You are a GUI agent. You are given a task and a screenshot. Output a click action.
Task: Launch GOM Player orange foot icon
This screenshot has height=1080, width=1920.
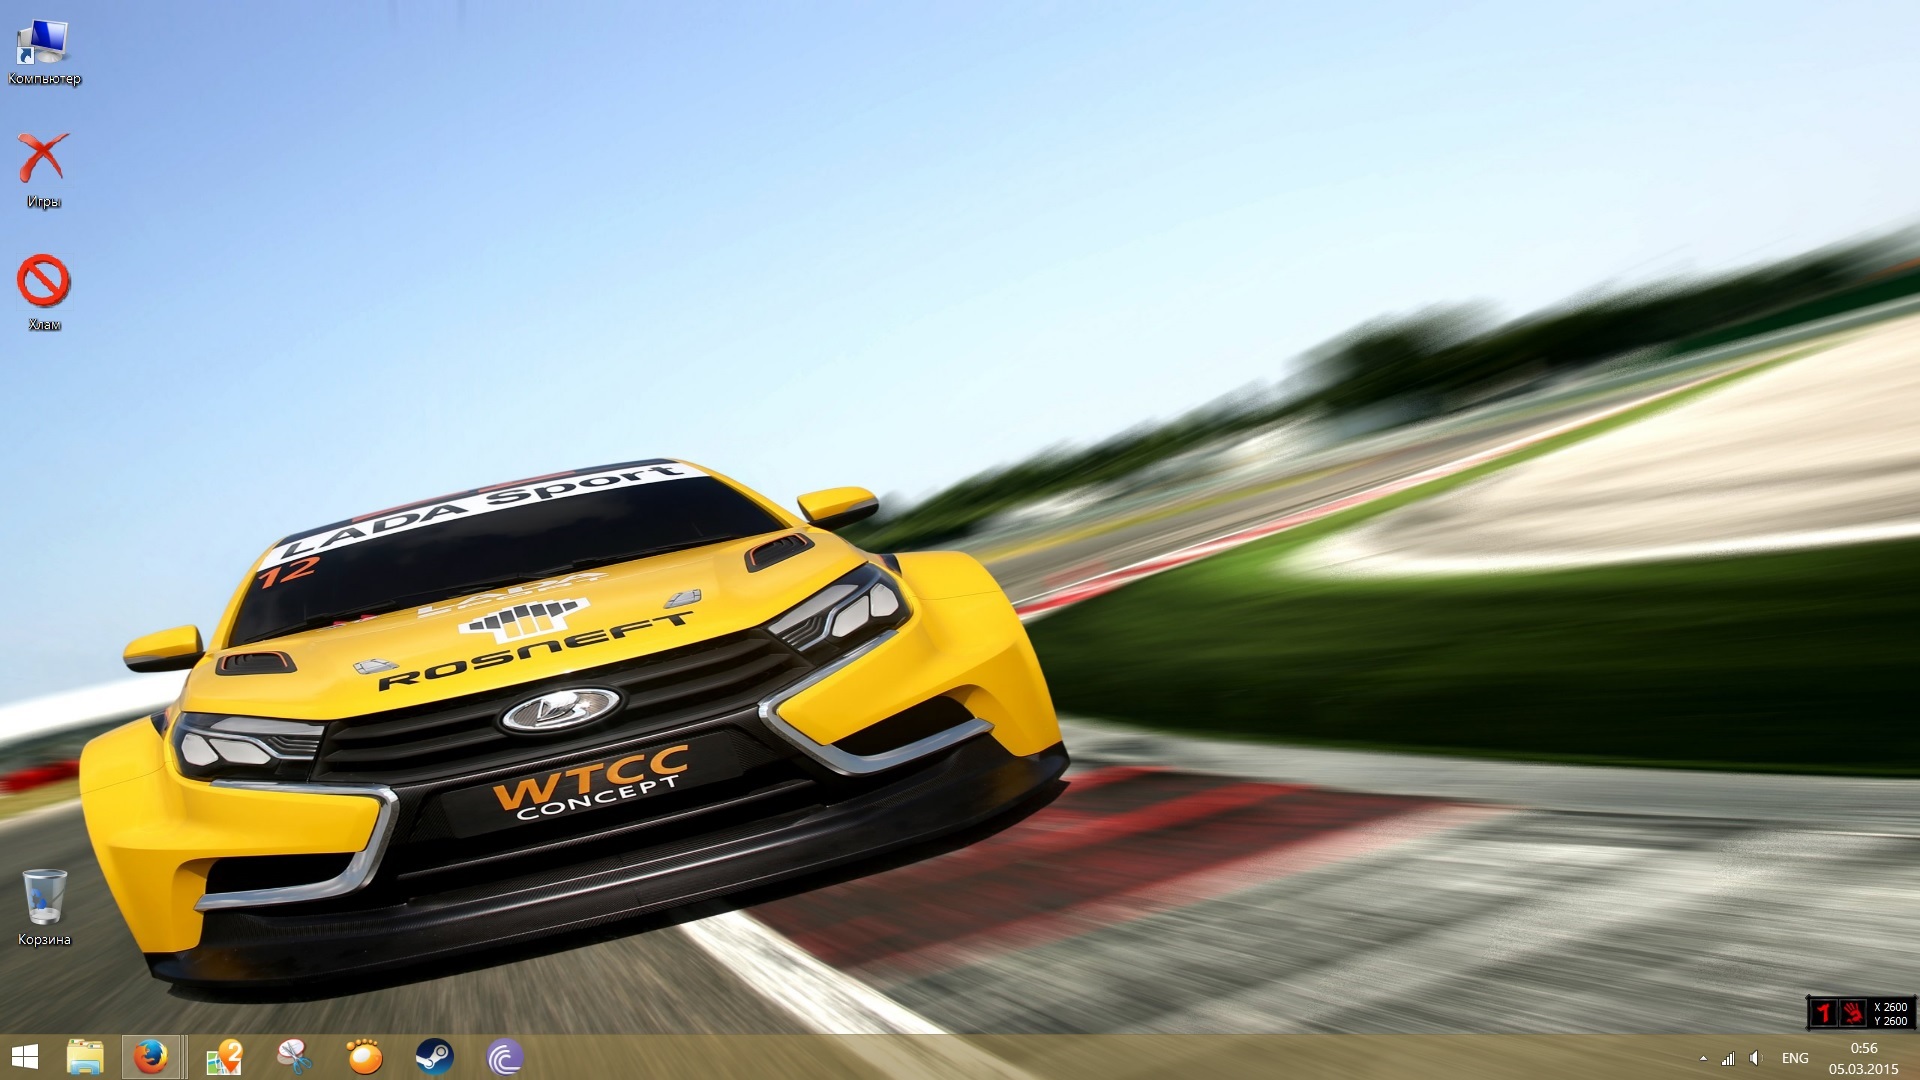pyautogui.click(x=364, y=1057)
